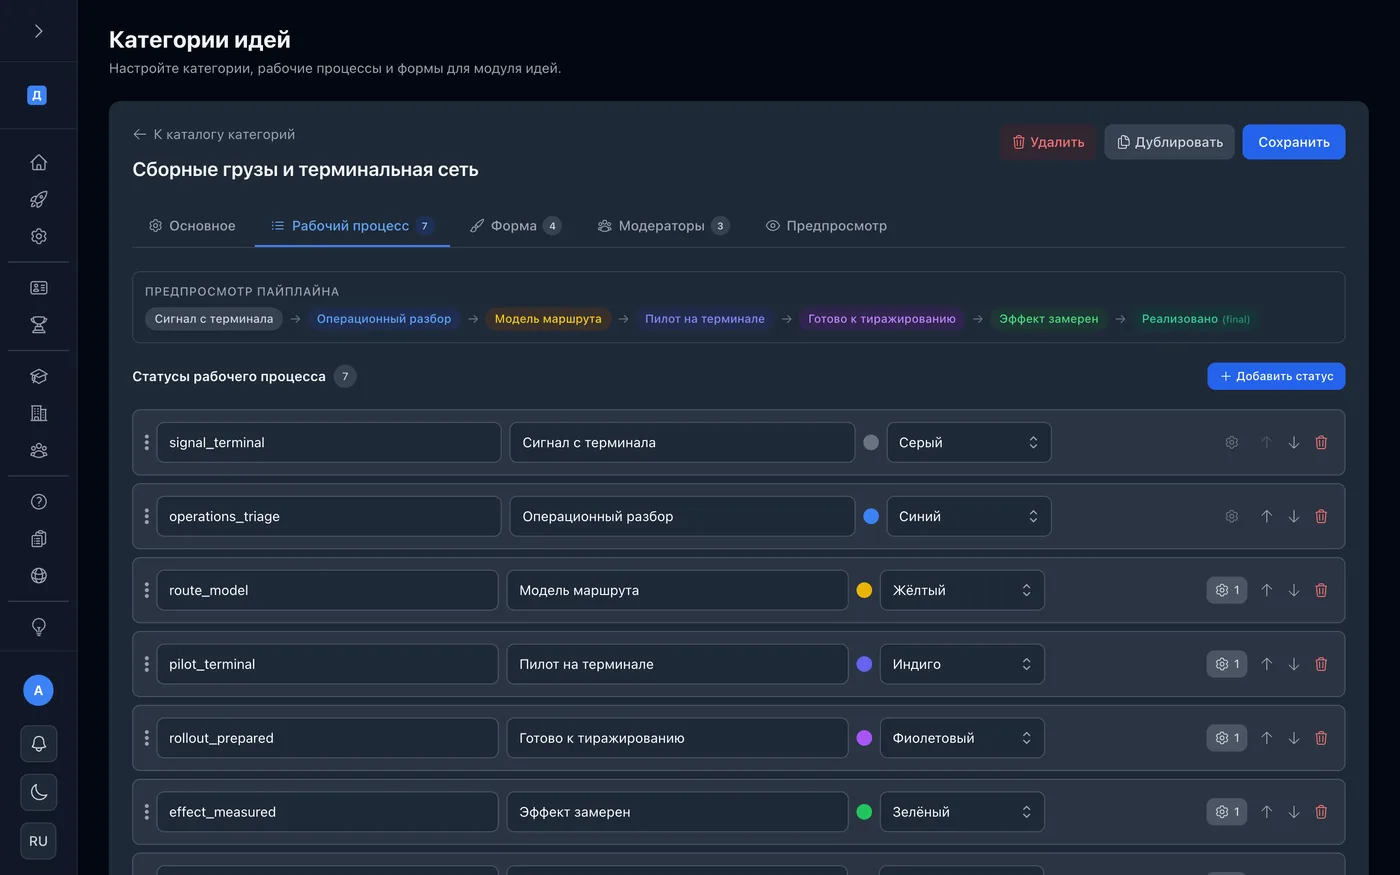This screenshot has width=1400, height=875.
Task: Grab drag handle of signal_terminal row
Action: (146, 442)
